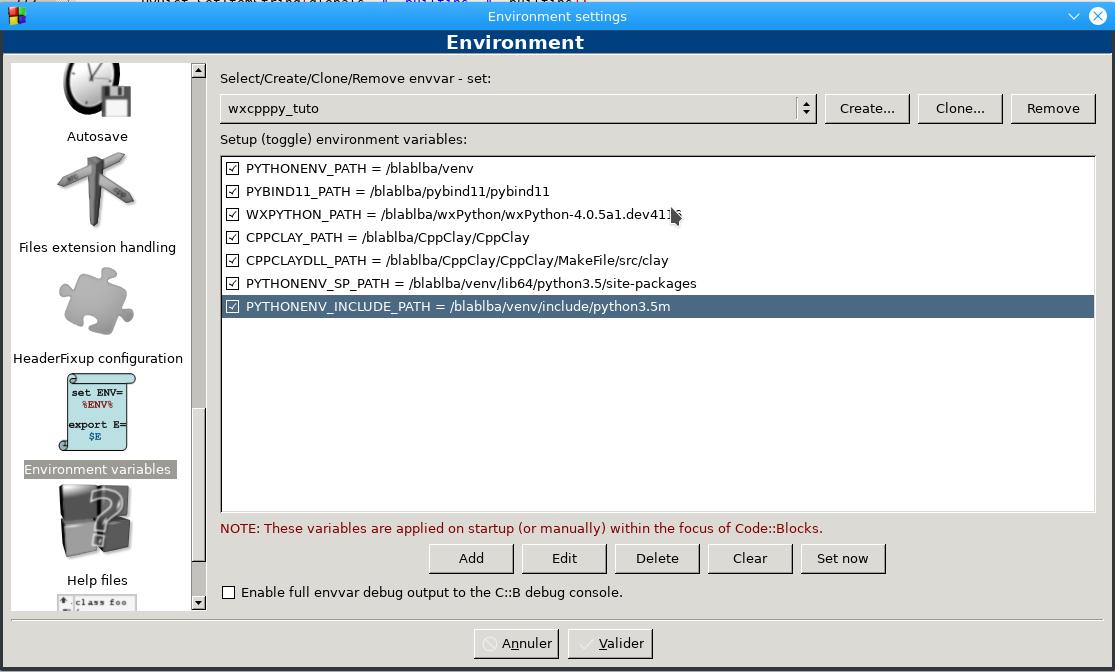Screen dimensions: 1115x672
Task: Click the Environment variables label
Action: [x=97, y=469]
